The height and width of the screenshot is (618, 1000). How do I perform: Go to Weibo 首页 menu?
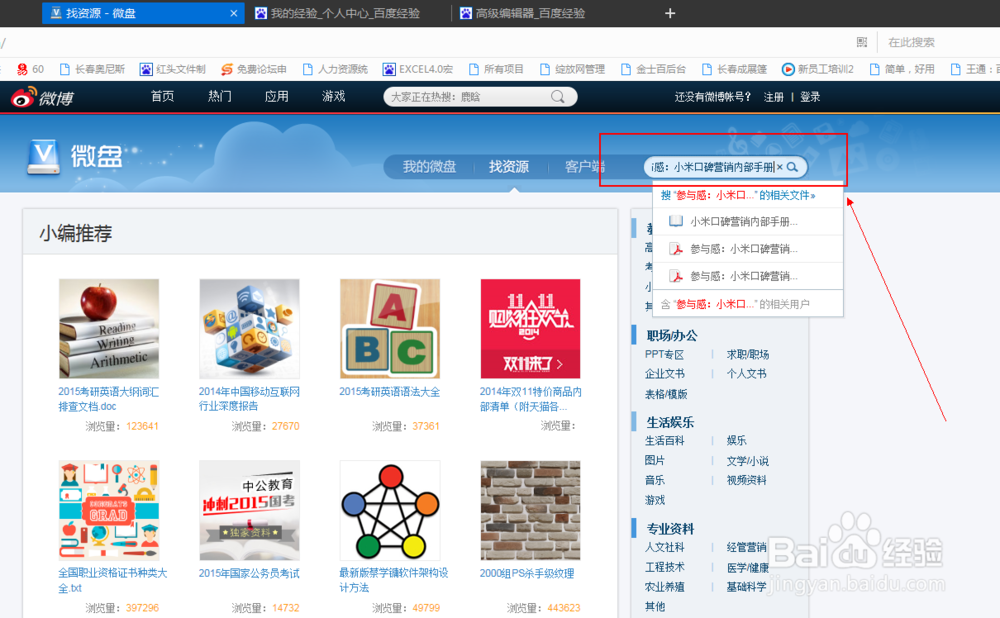click(x=162, y=96)
